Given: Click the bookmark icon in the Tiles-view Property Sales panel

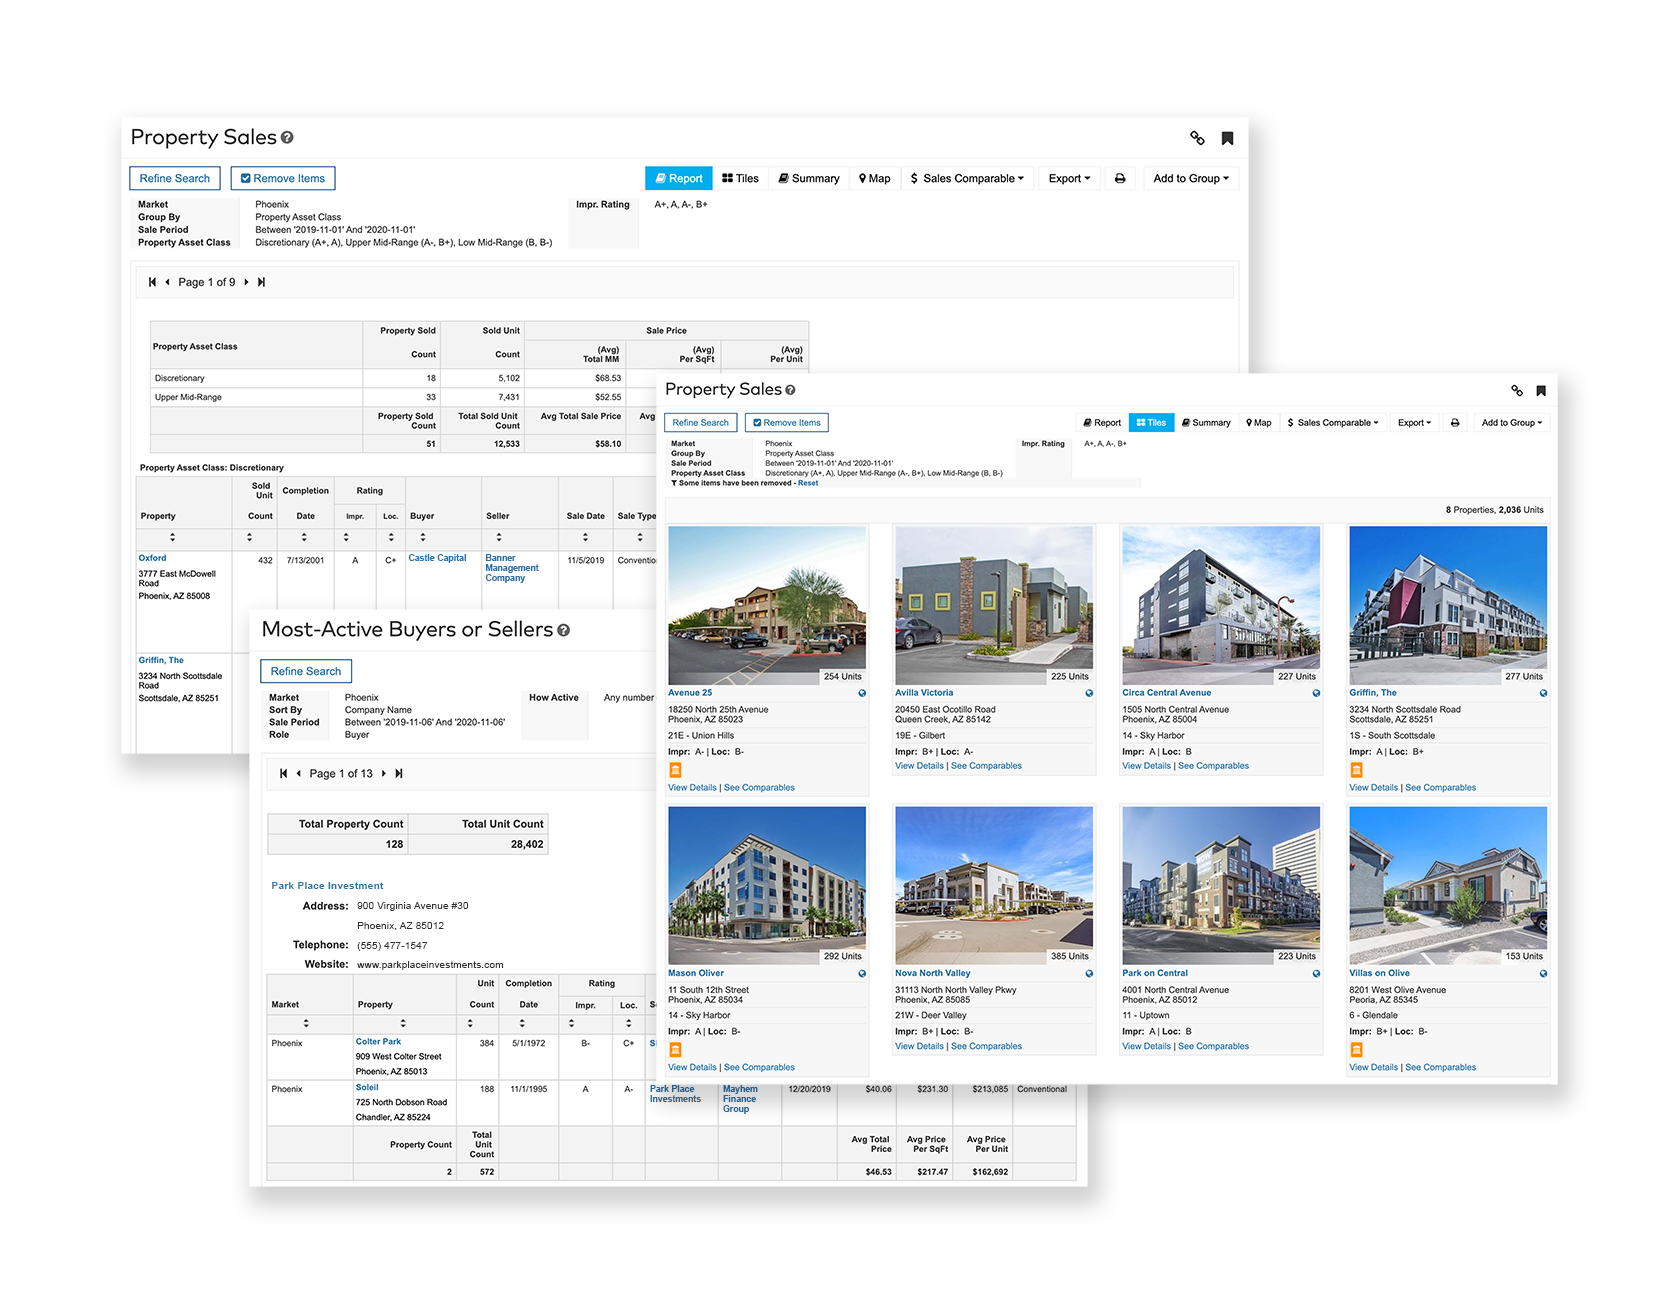Looking at the screenshot, I should coord(1541,391).
